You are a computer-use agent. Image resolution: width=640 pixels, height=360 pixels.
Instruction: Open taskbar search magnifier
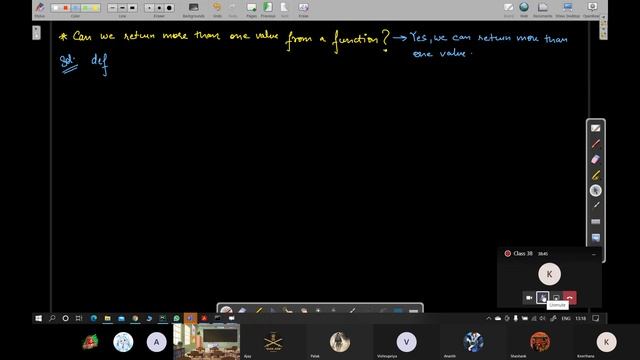pyautogui.click(x=52, y=318)
